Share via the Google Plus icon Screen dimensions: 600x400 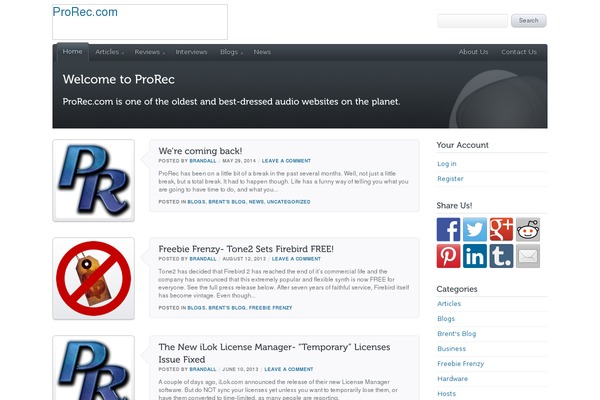click(x=501, y=229)
